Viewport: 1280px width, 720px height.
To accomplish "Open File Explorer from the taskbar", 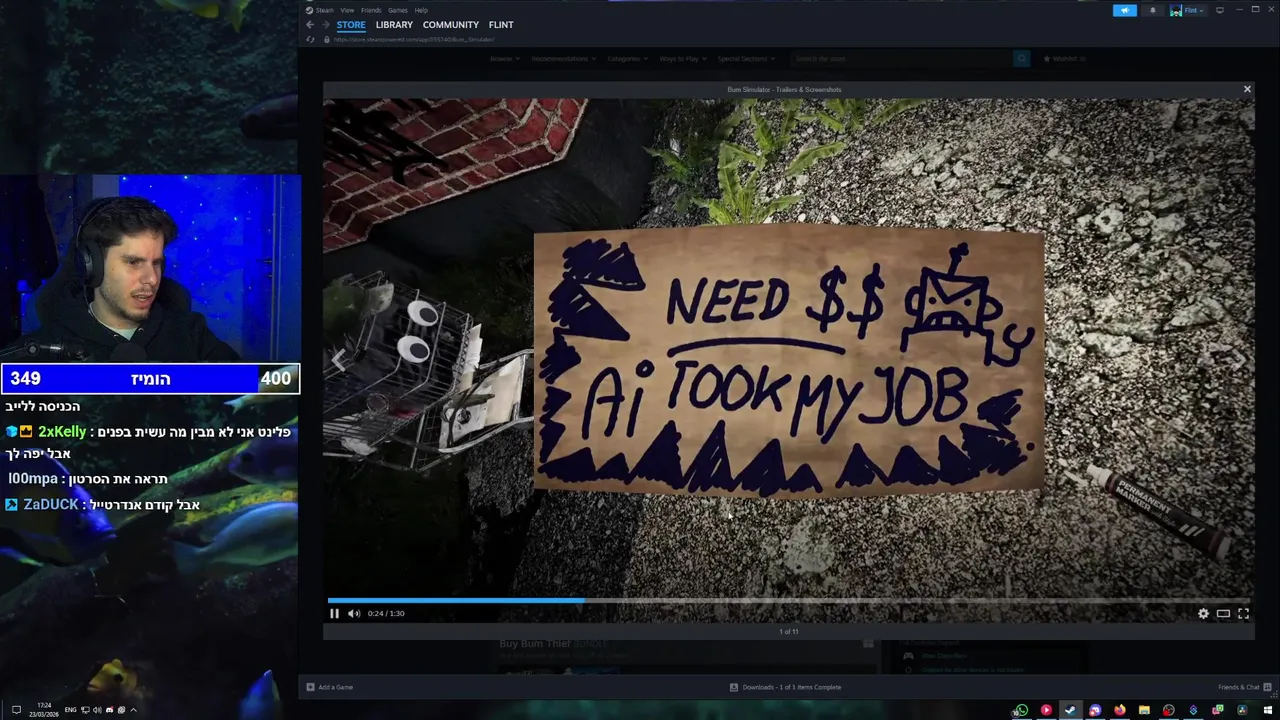I will tap(1144, 710).
